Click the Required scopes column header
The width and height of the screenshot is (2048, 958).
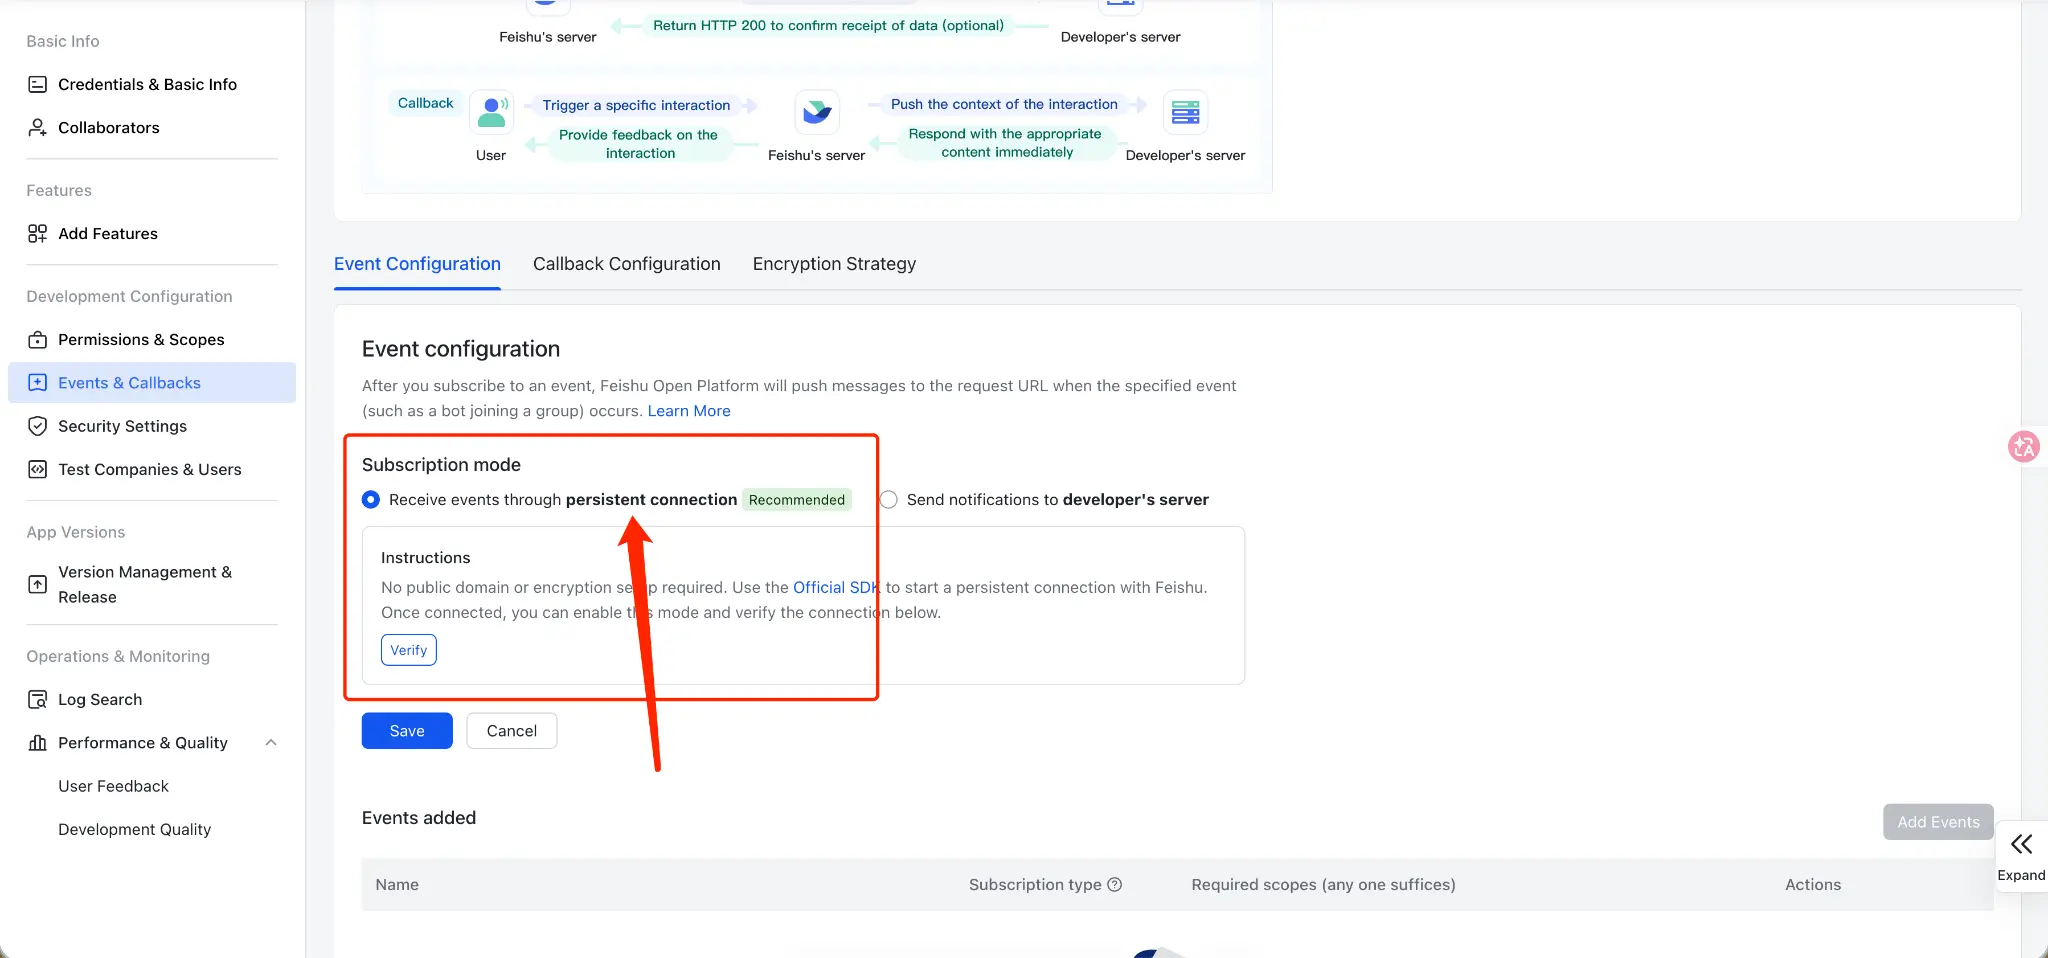pos(1323,884)
